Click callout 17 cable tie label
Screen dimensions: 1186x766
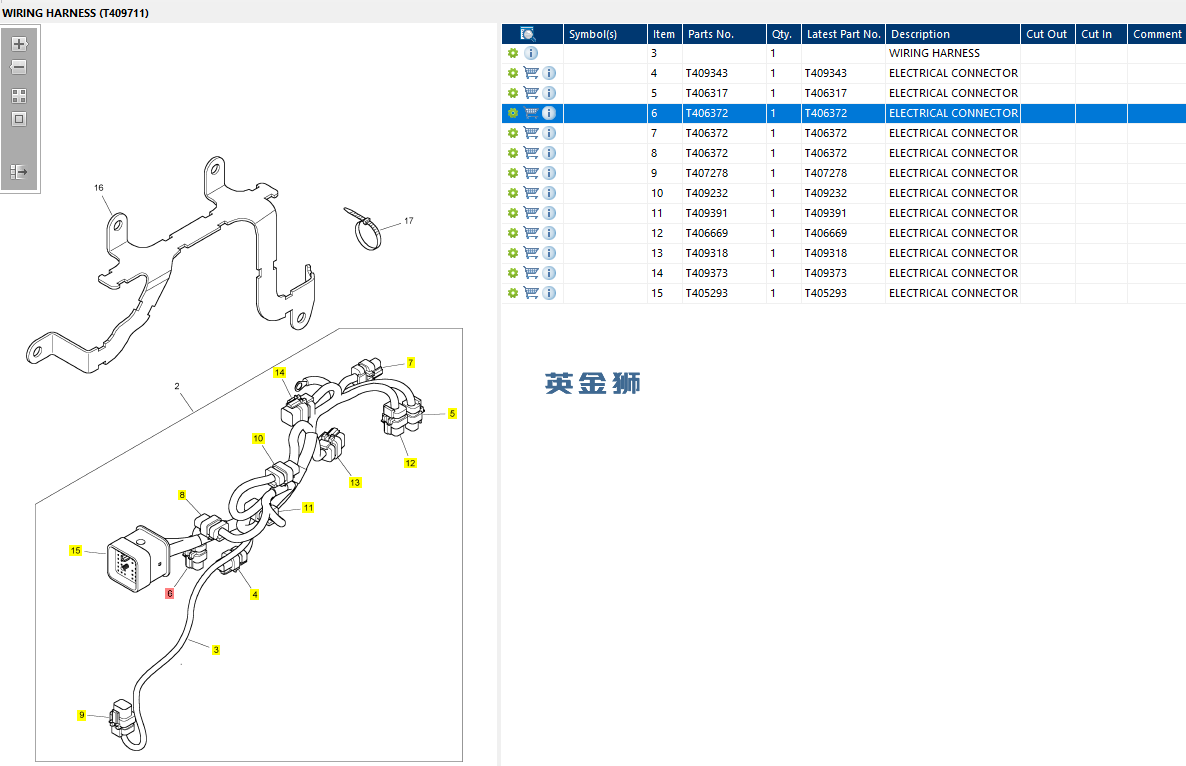tap(408, 221)
